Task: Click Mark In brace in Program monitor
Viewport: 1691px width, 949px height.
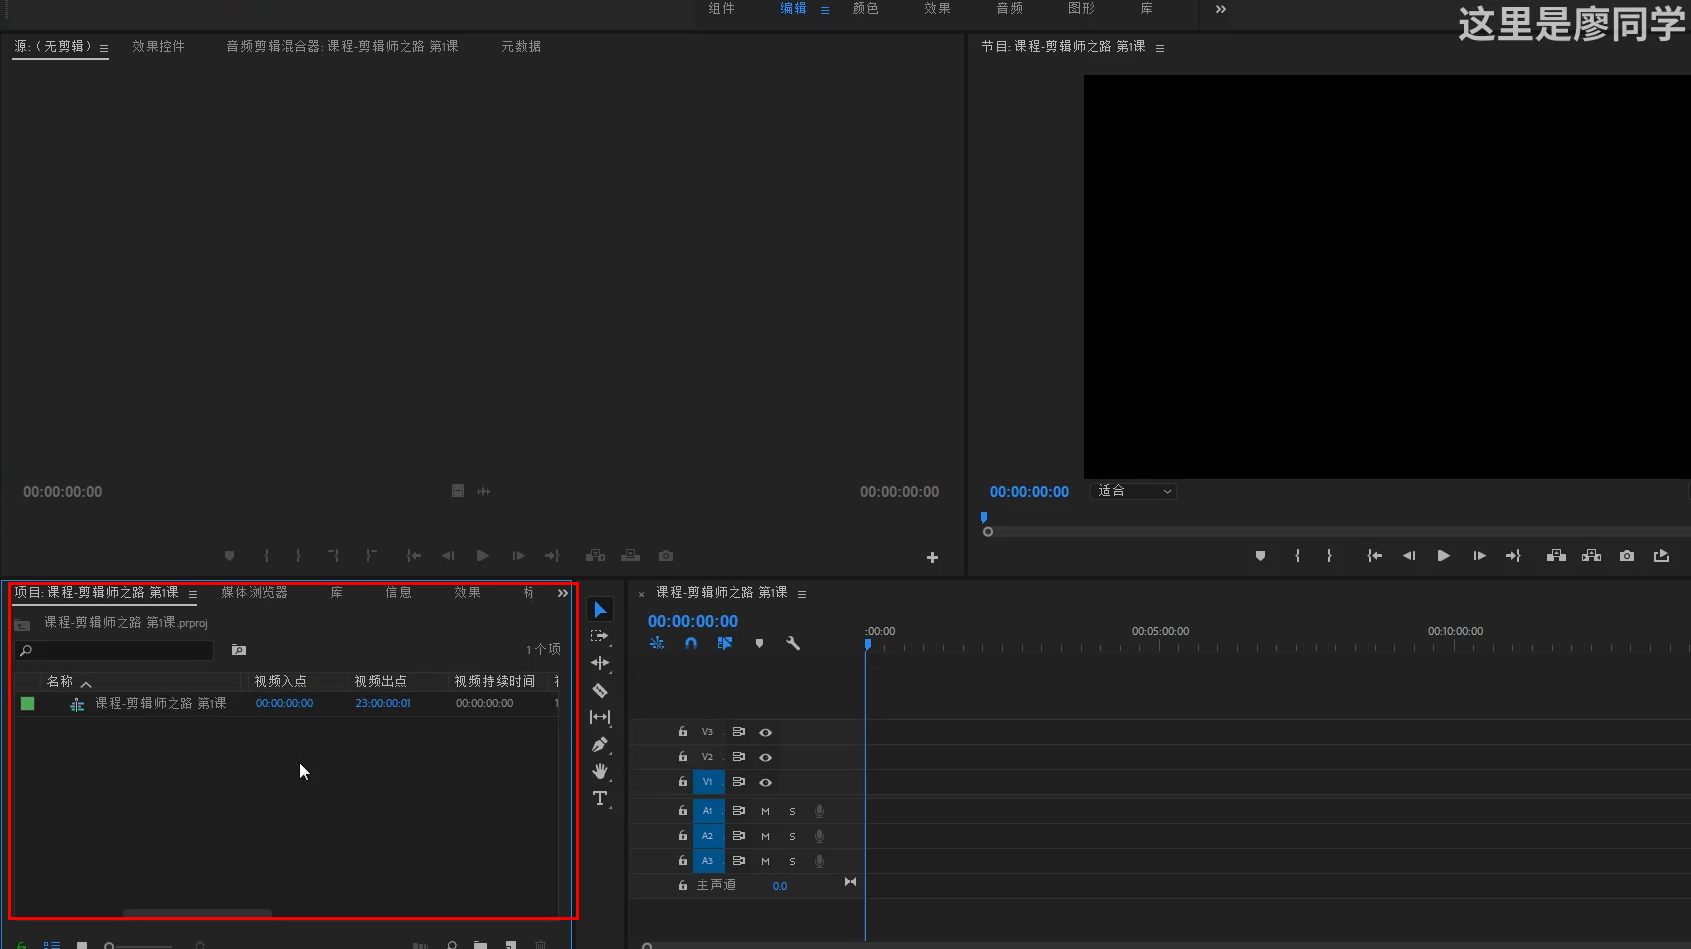Action: 1297,556
